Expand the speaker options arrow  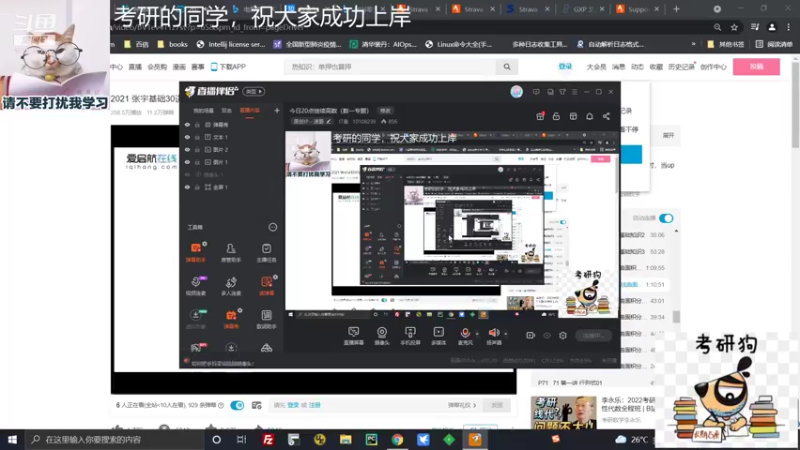click(x=506, y=334)
